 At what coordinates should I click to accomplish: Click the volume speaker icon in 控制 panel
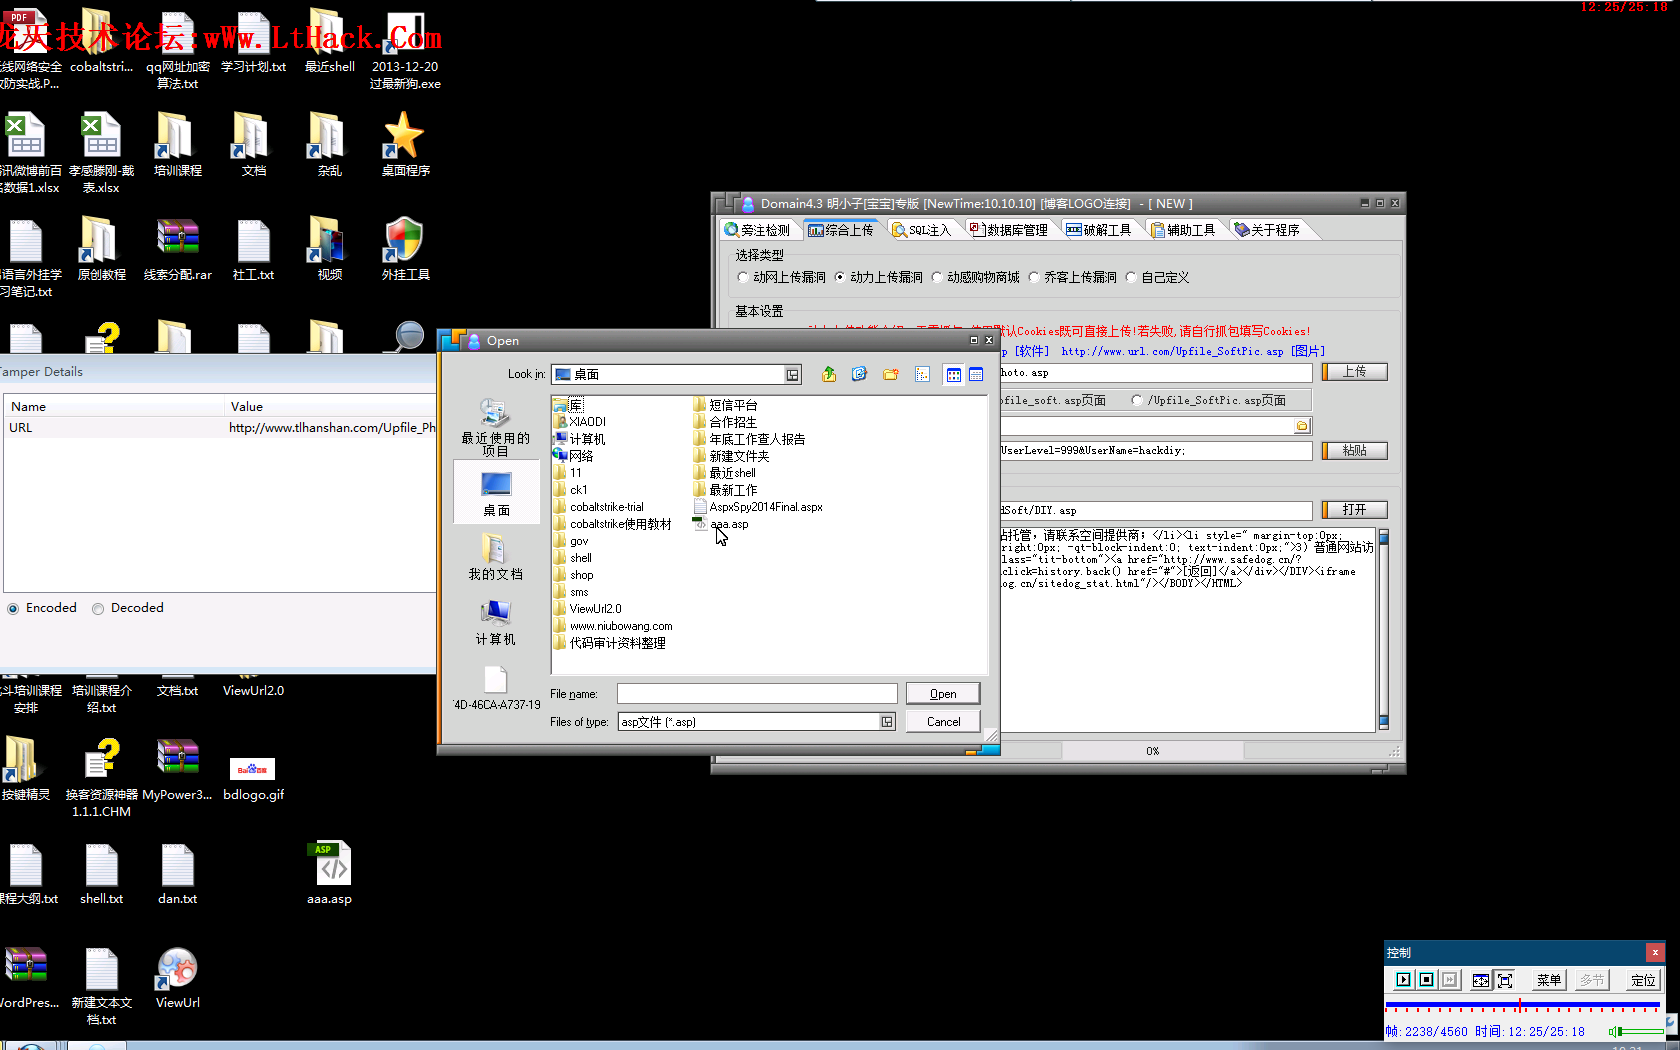(1612, 1031)
